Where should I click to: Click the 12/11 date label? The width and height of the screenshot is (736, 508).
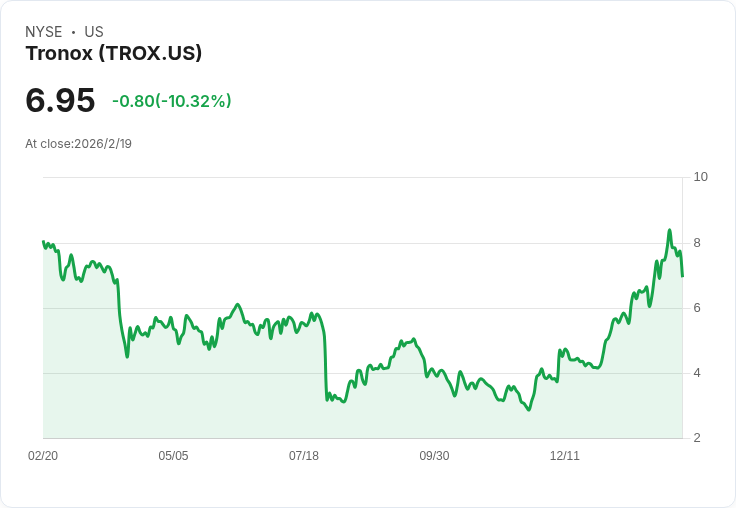pos(565,456)
